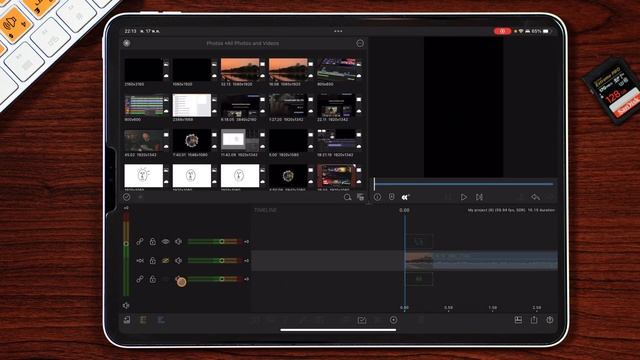Show the hidden main track eye icon
This screenshot has height=360, width=640.
[x=165, y=260]
